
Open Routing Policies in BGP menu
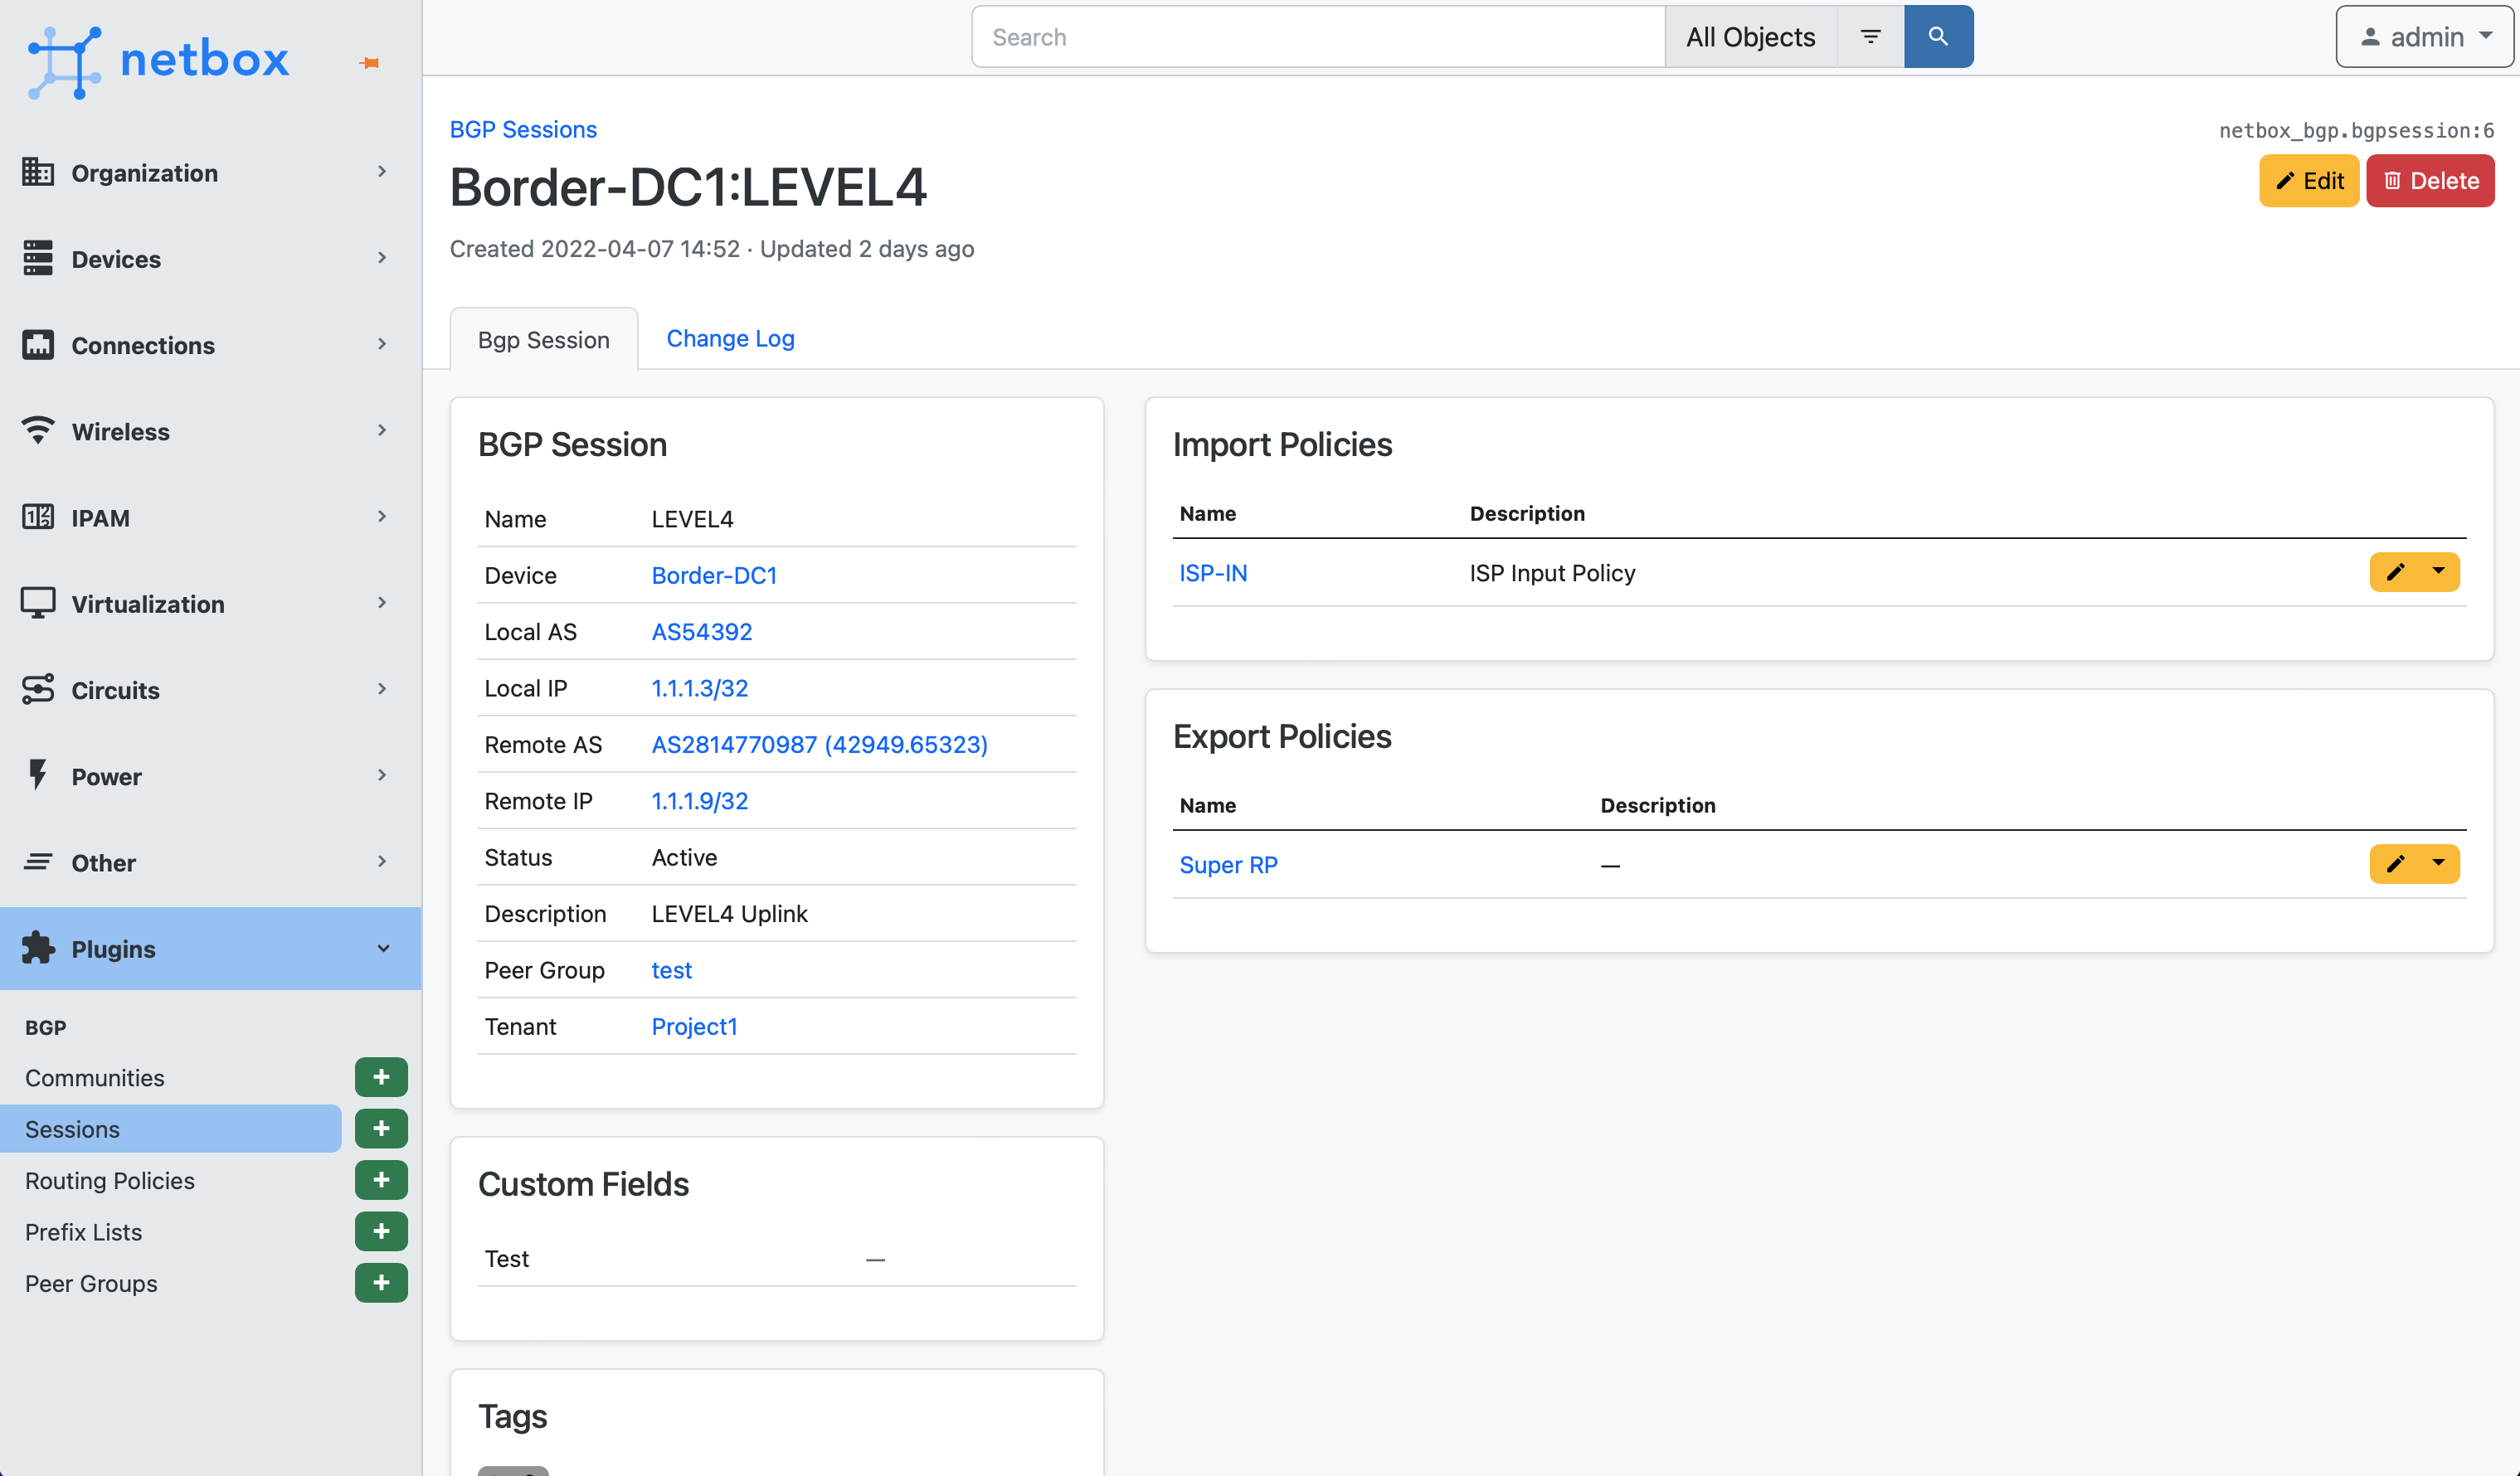[x=110, y=1180]
